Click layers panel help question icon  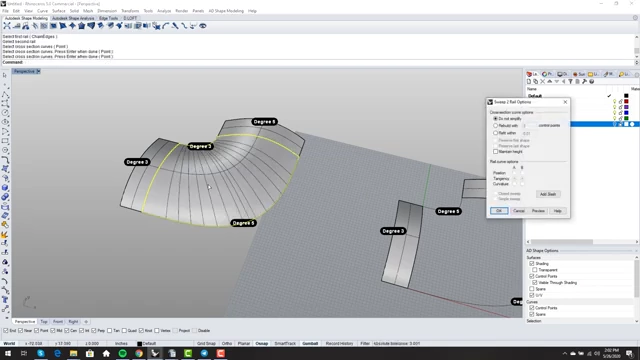pyautogui.click(x=591, y=82)
